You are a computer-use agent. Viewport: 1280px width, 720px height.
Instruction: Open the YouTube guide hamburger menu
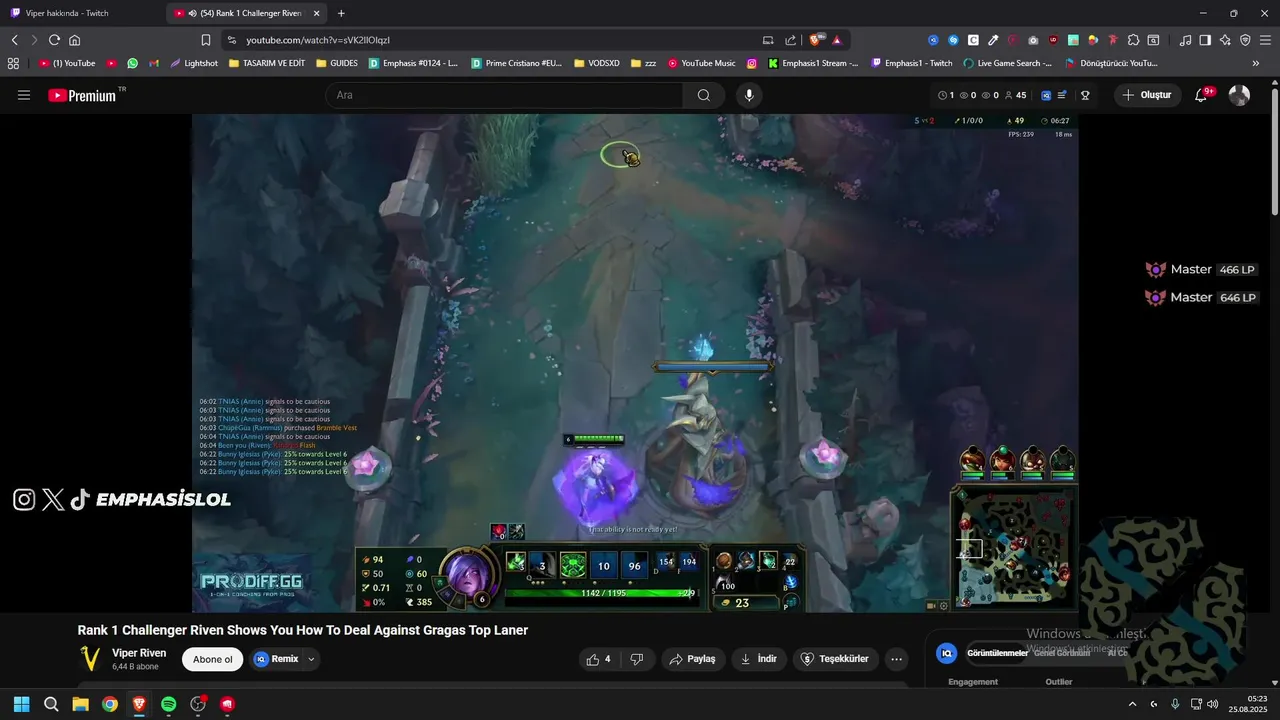click(24, 95)
